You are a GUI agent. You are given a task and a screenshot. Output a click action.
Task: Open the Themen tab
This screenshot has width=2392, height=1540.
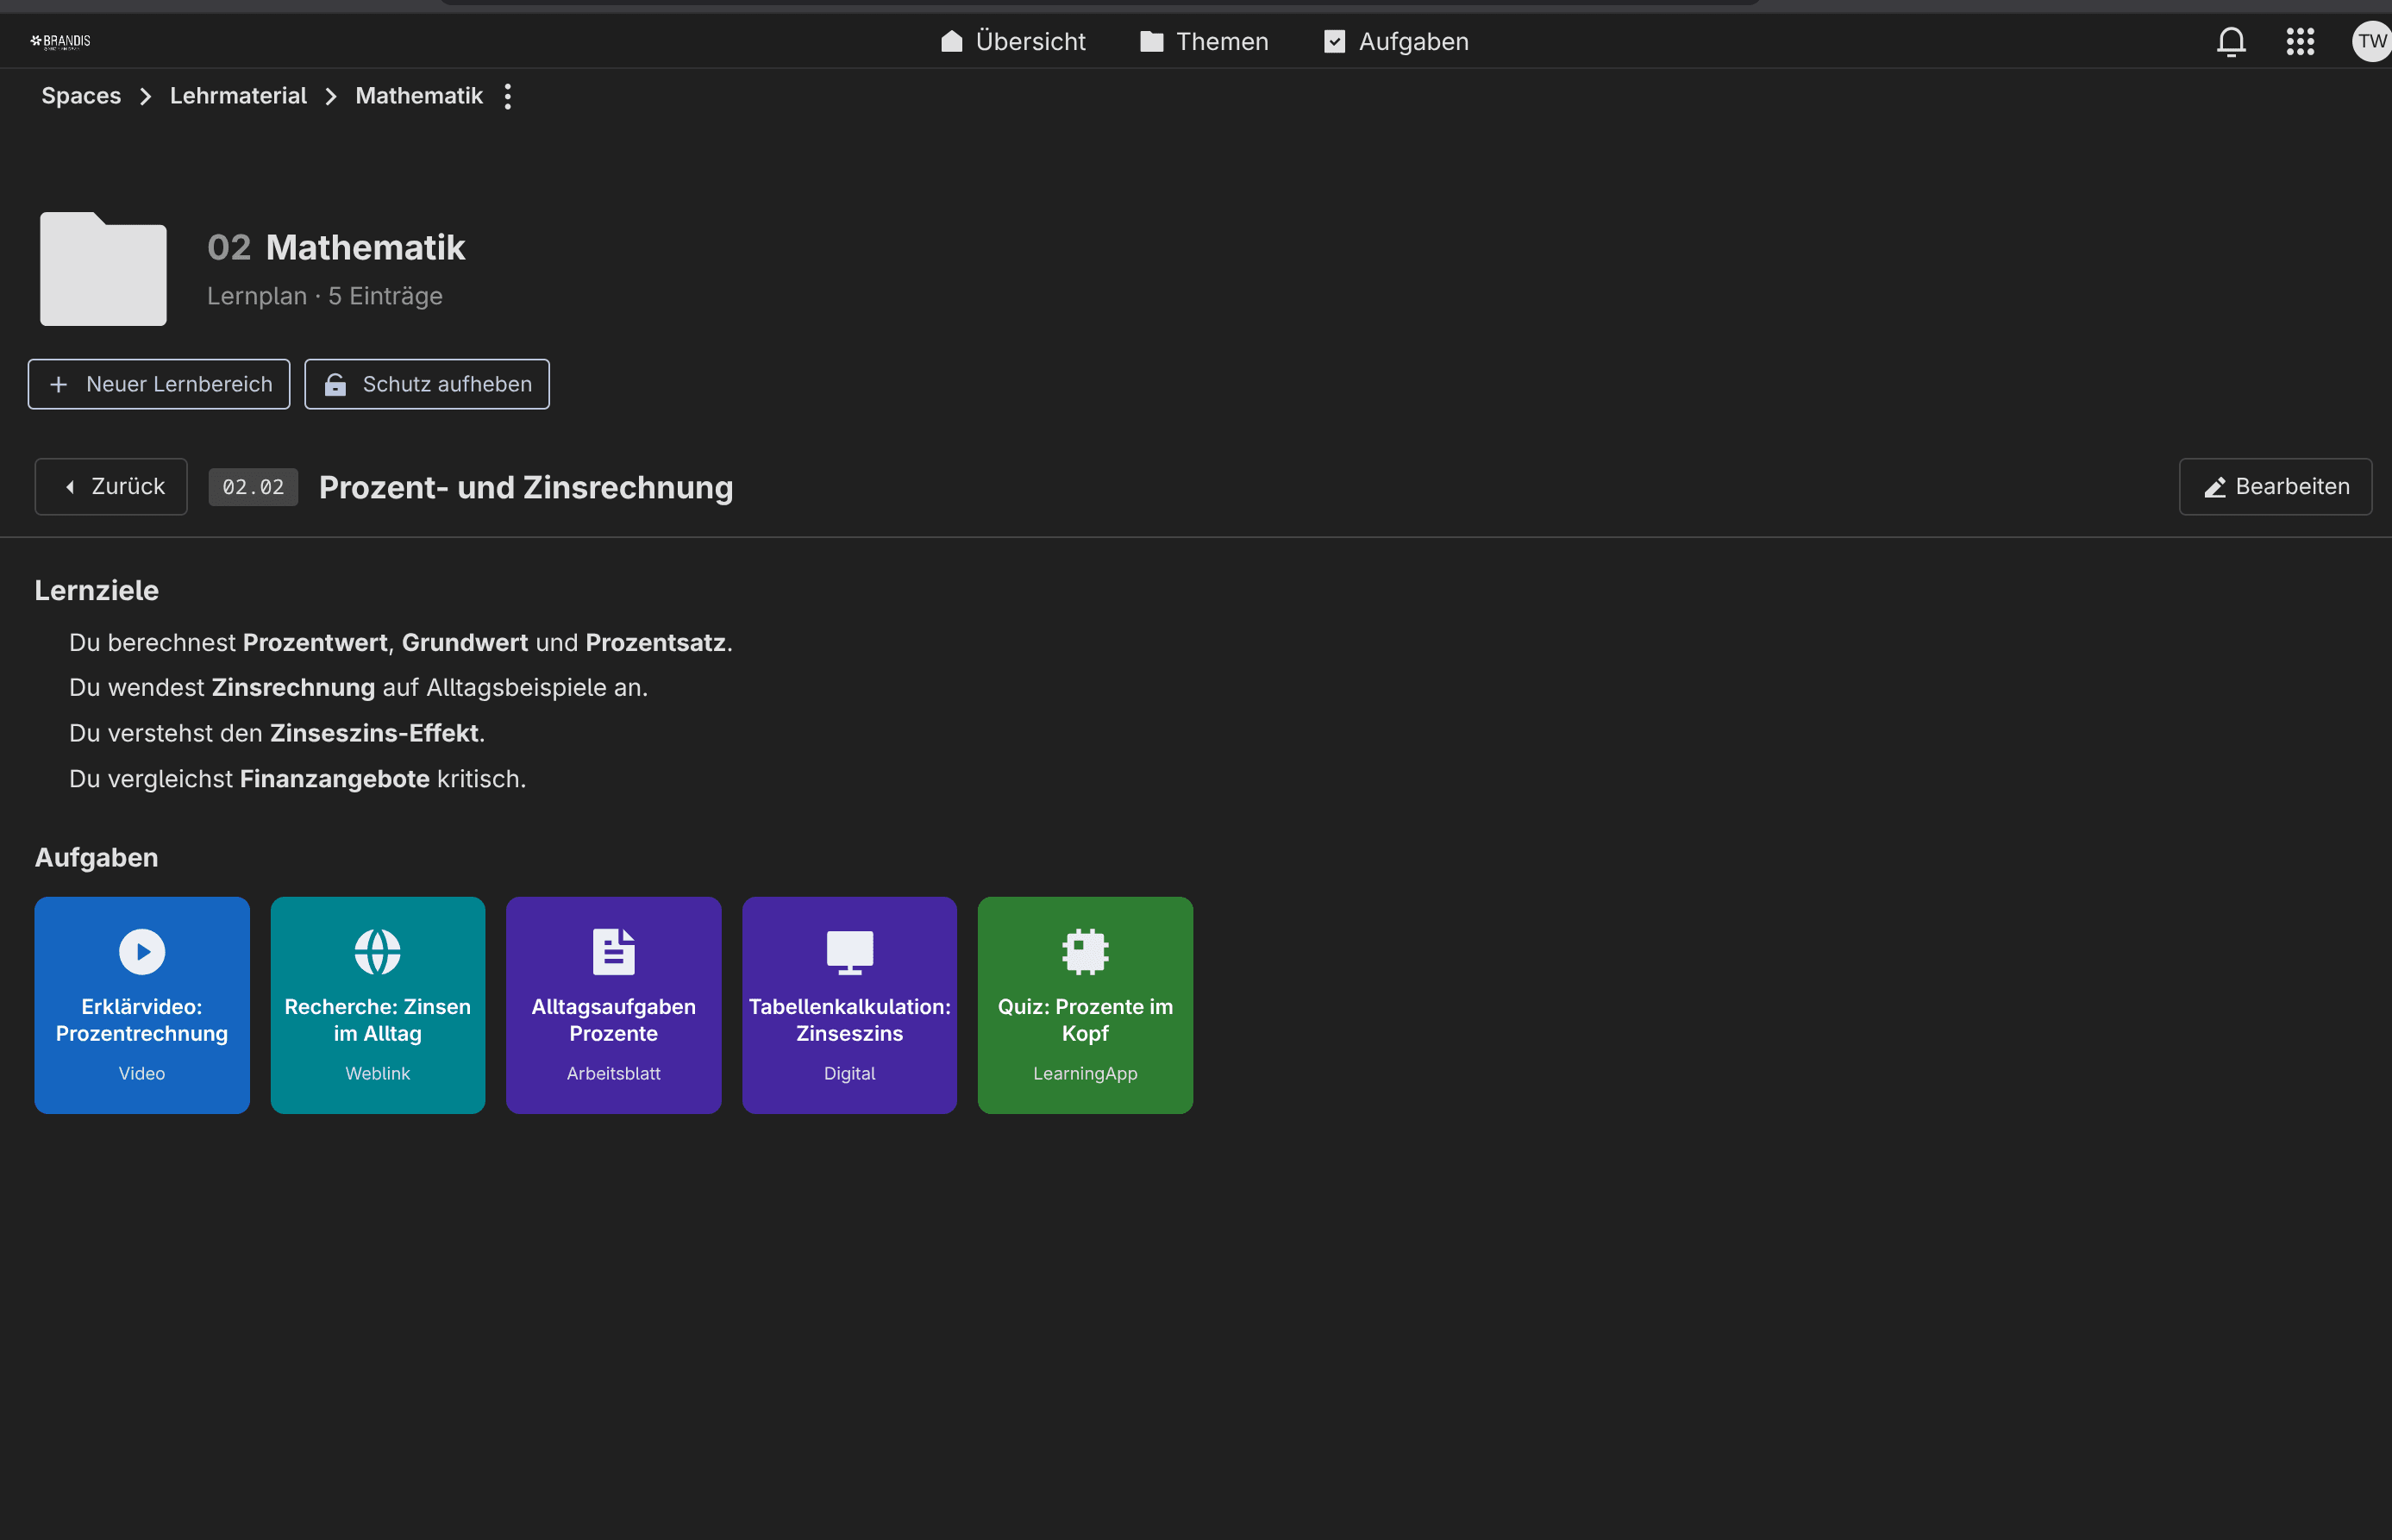[x=1204, y=41]
